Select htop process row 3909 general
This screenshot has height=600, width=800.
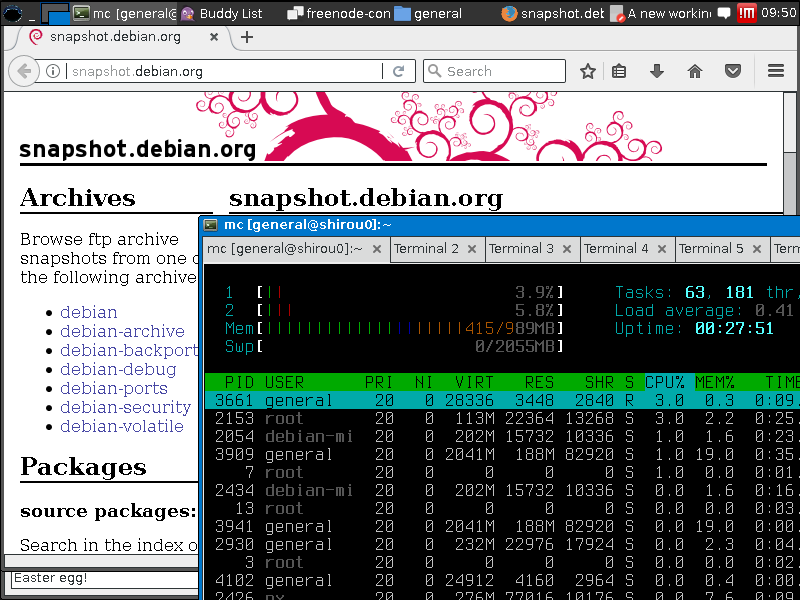pyautogui.click(x=502, y=454)
